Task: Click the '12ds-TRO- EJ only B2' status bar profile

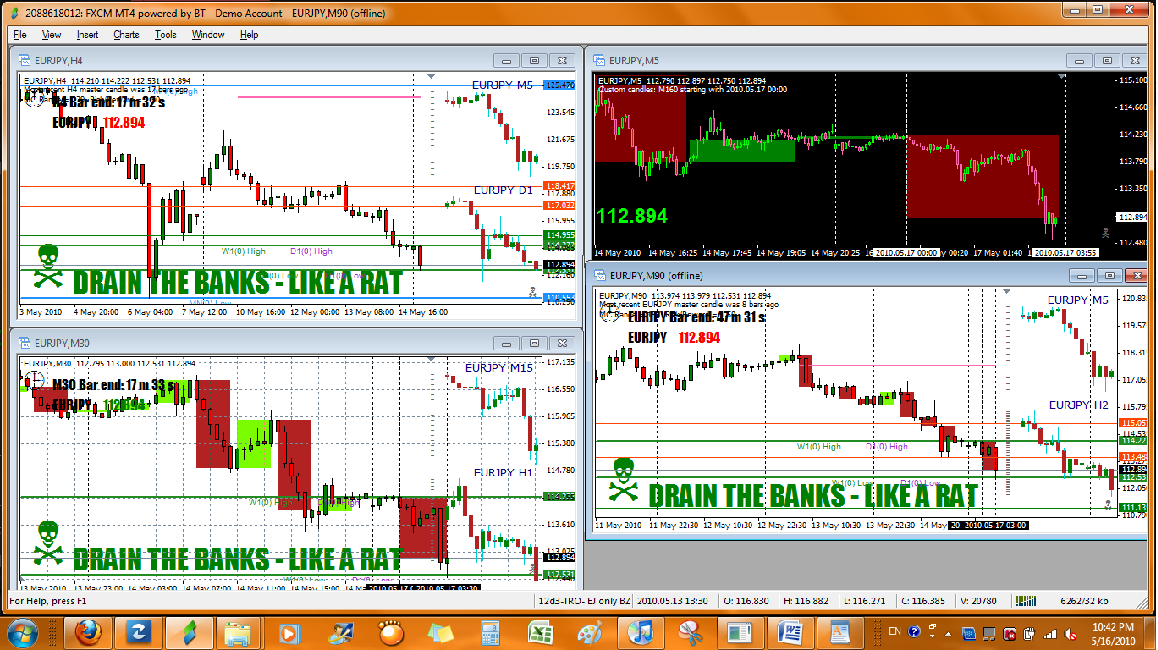Action: pyautogui.click(x=584, y=601)
